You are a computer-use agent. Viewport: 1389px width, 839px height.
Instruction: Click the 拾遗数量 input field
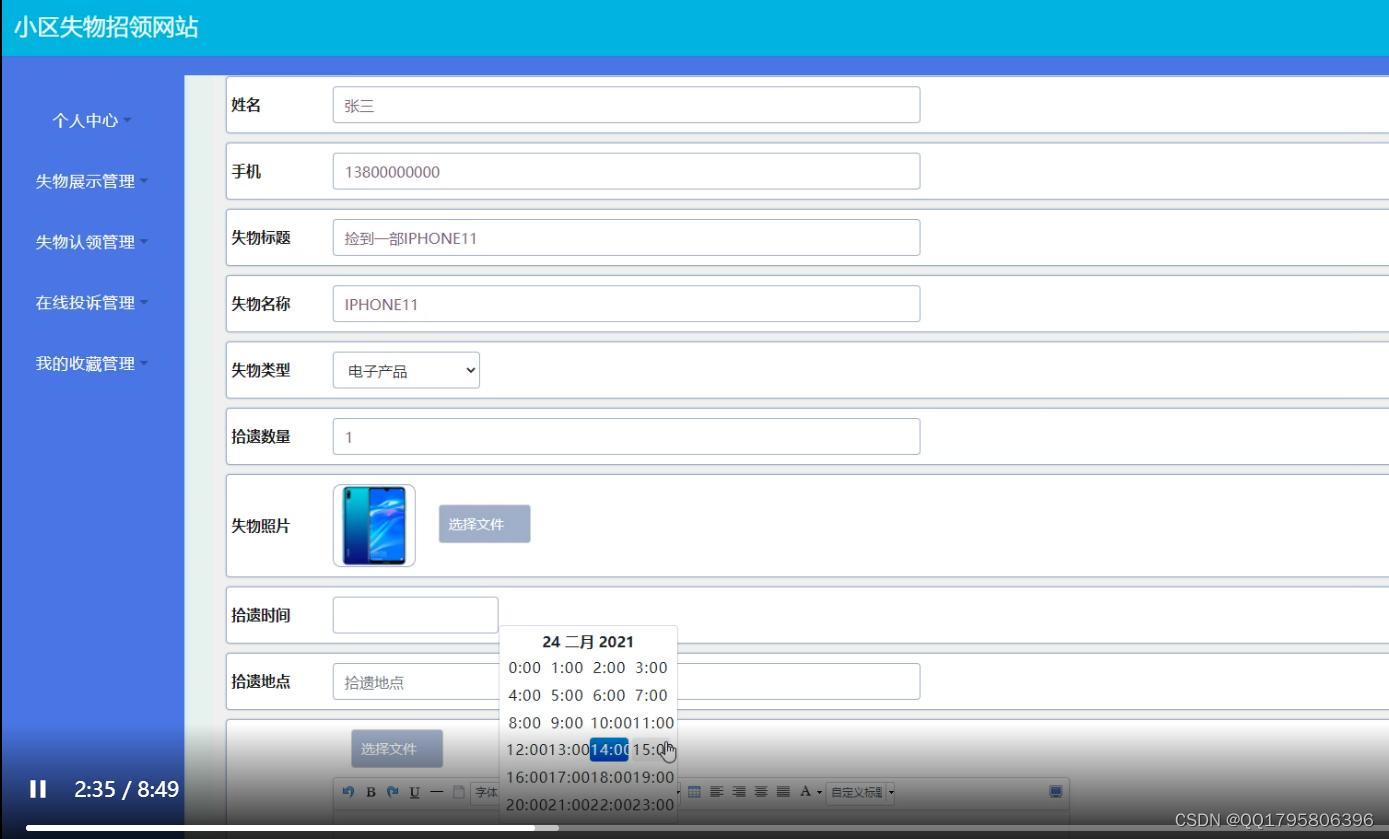[626, 437]
